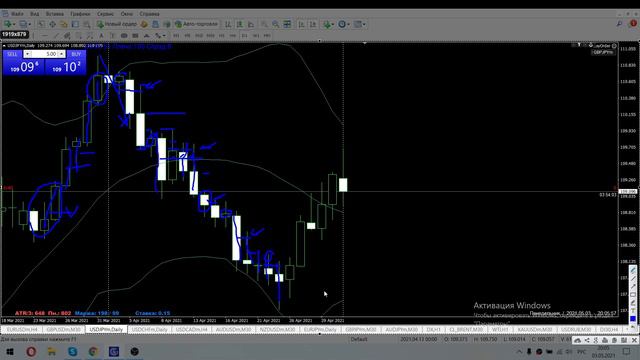Switch chart to bar chart mode
Screen dimensions: 640x360
(228, 24)
